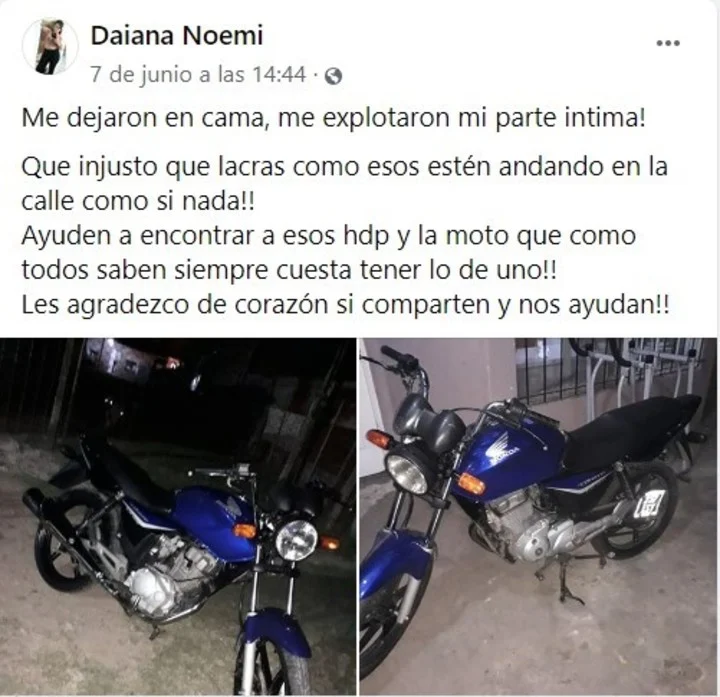Click the public globe privacy icon

click(333, 76)
